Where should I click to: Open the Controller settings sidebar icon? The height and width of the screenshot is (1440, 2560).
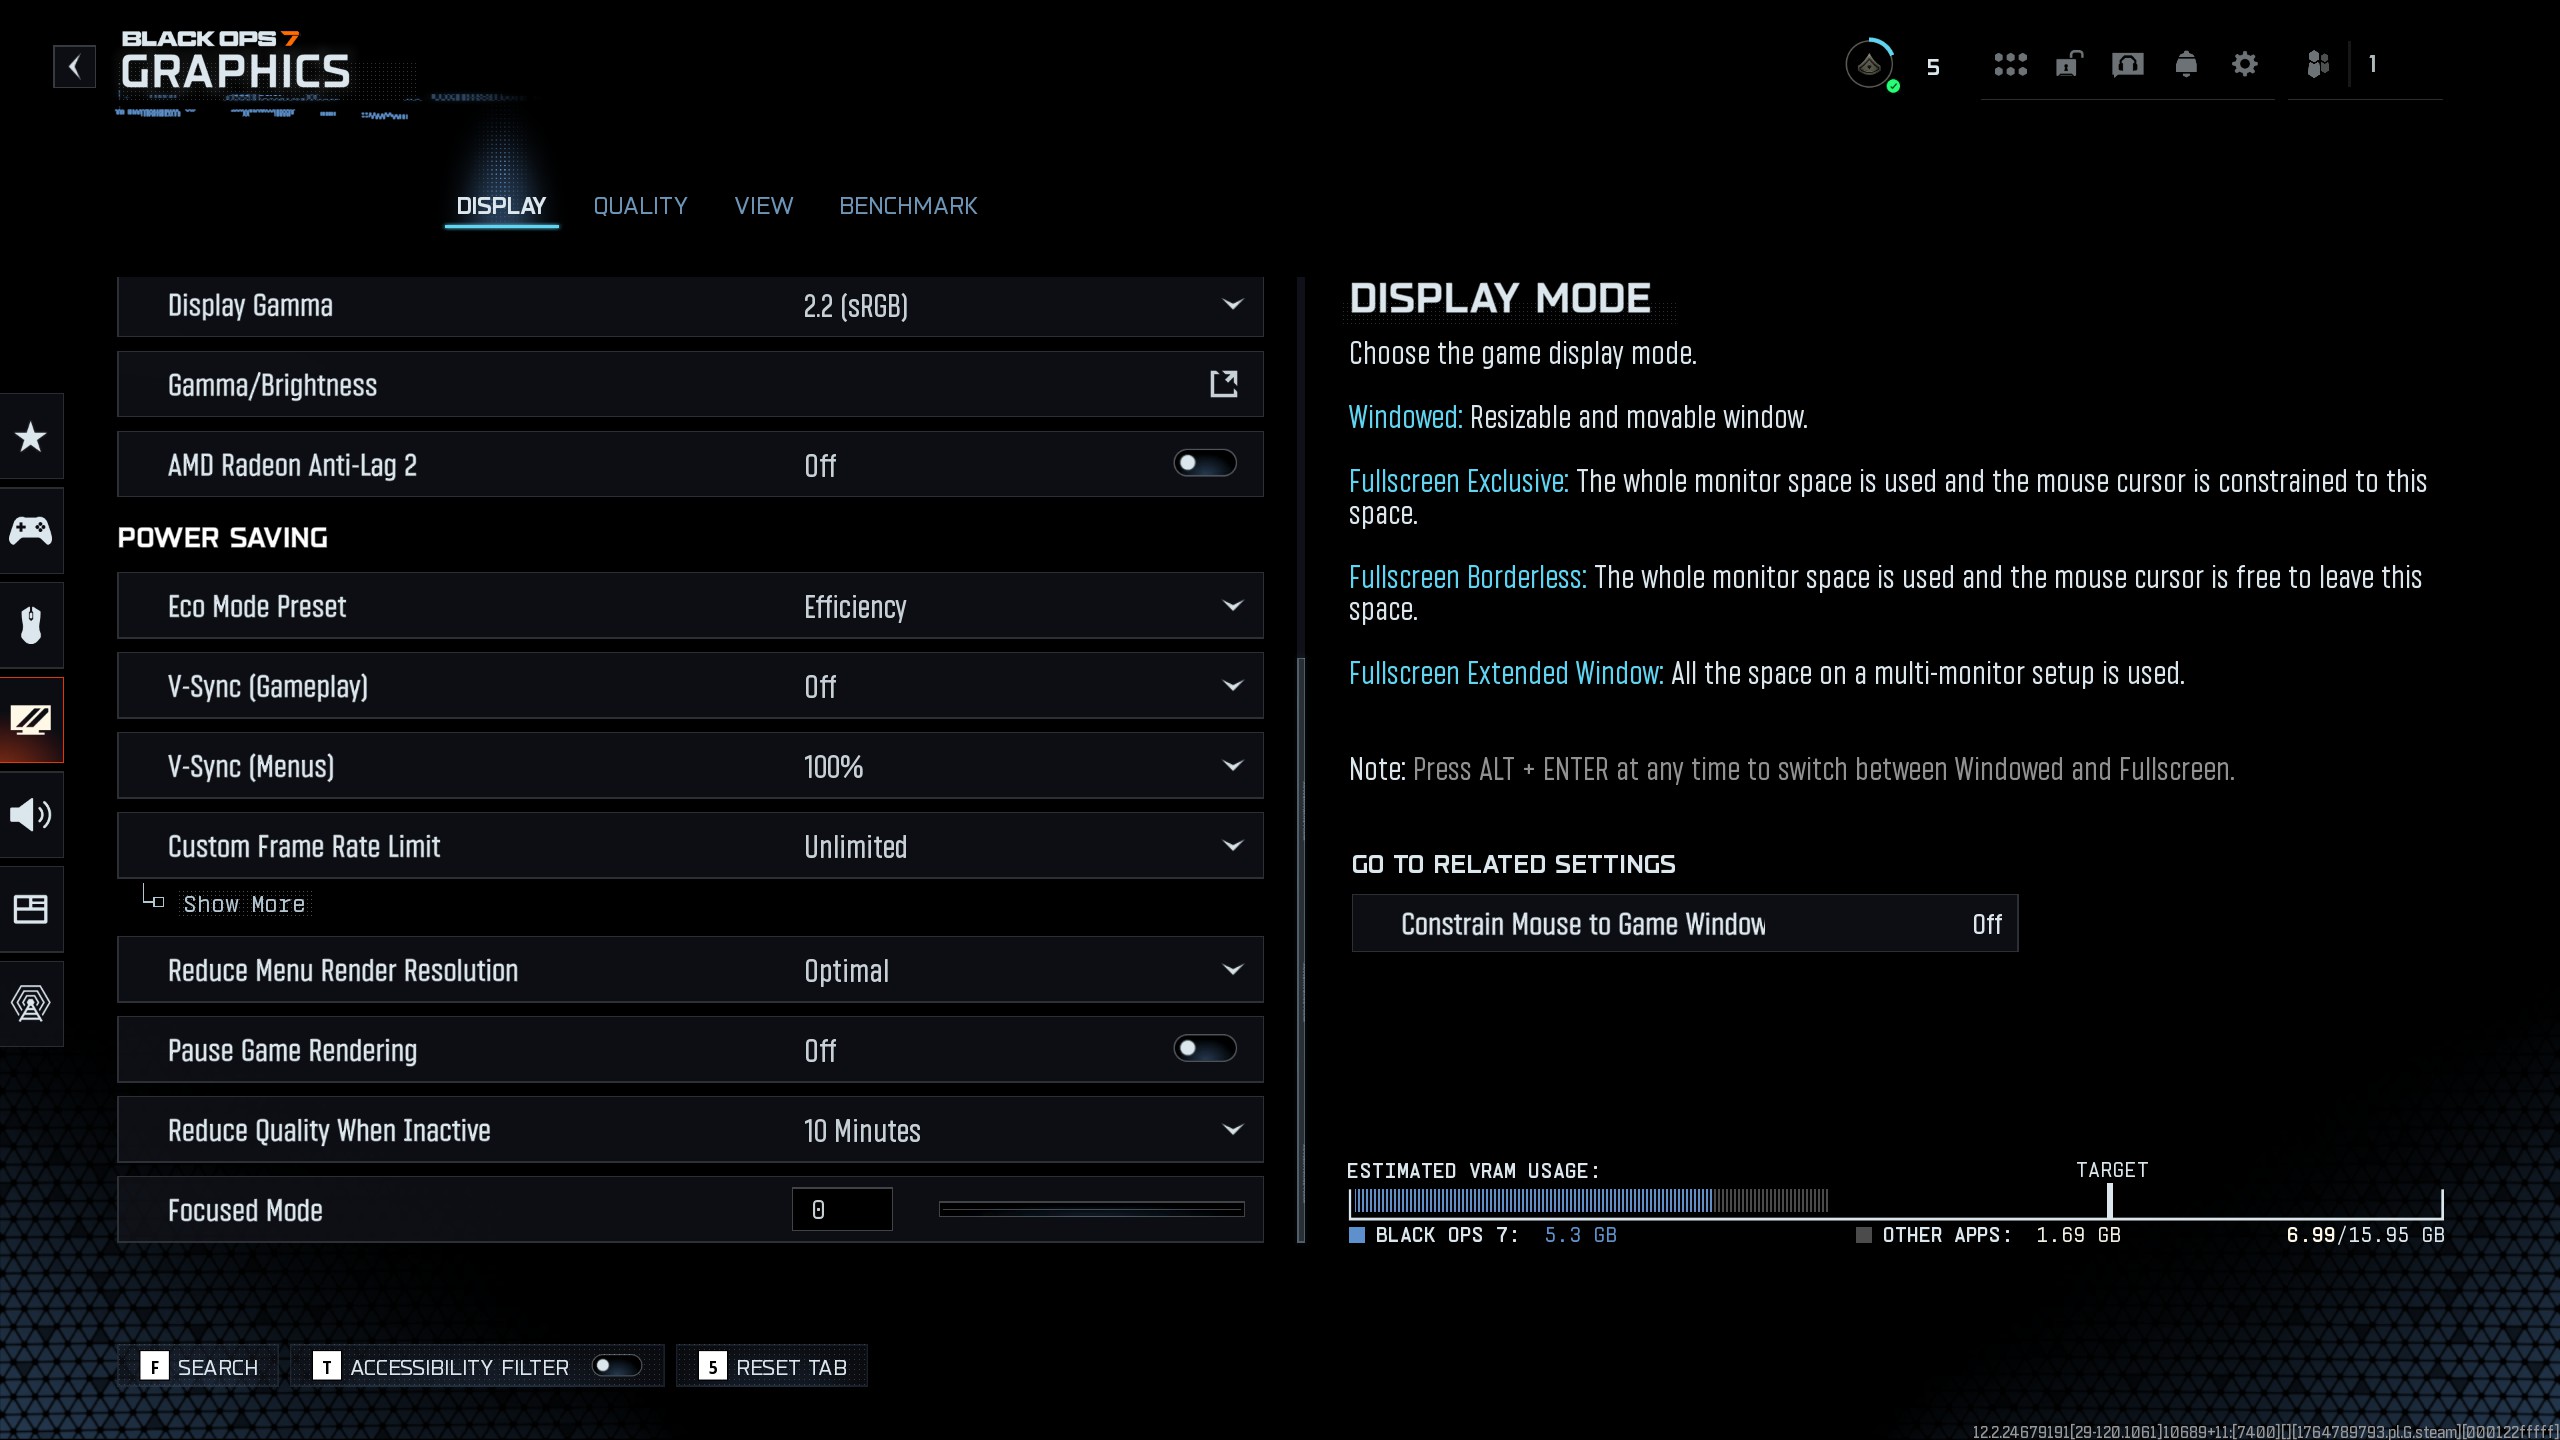31,530
